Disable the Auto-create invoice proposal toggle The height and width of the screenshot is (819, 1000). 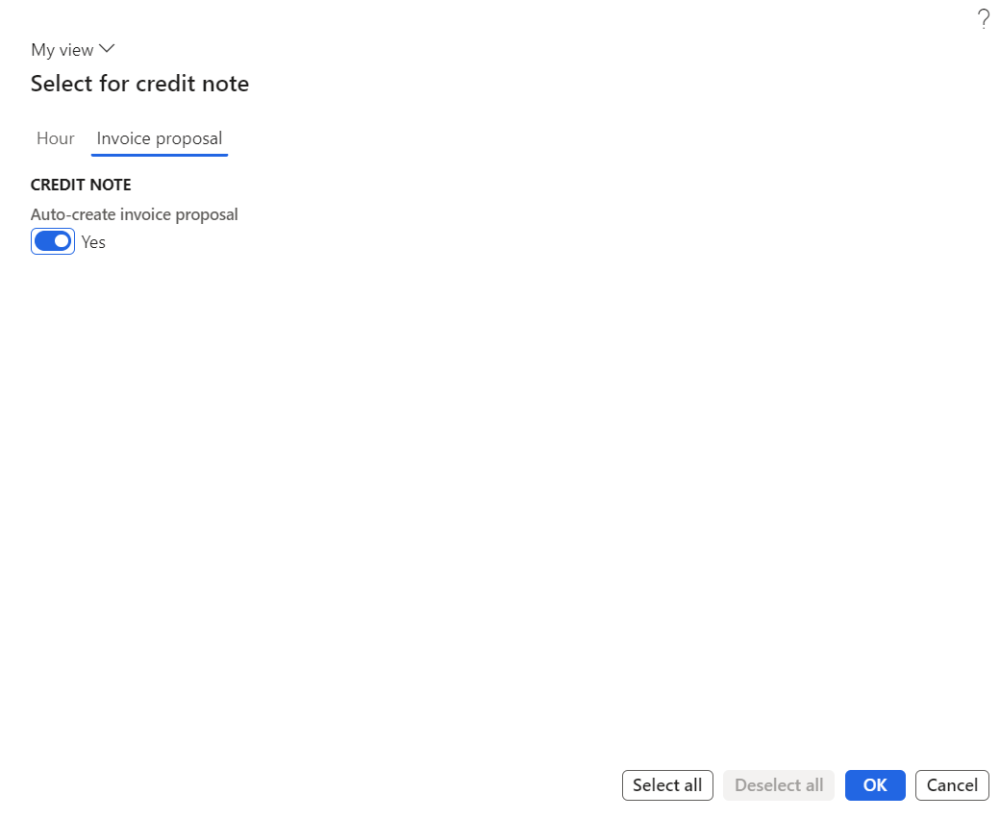coord(53,242)
